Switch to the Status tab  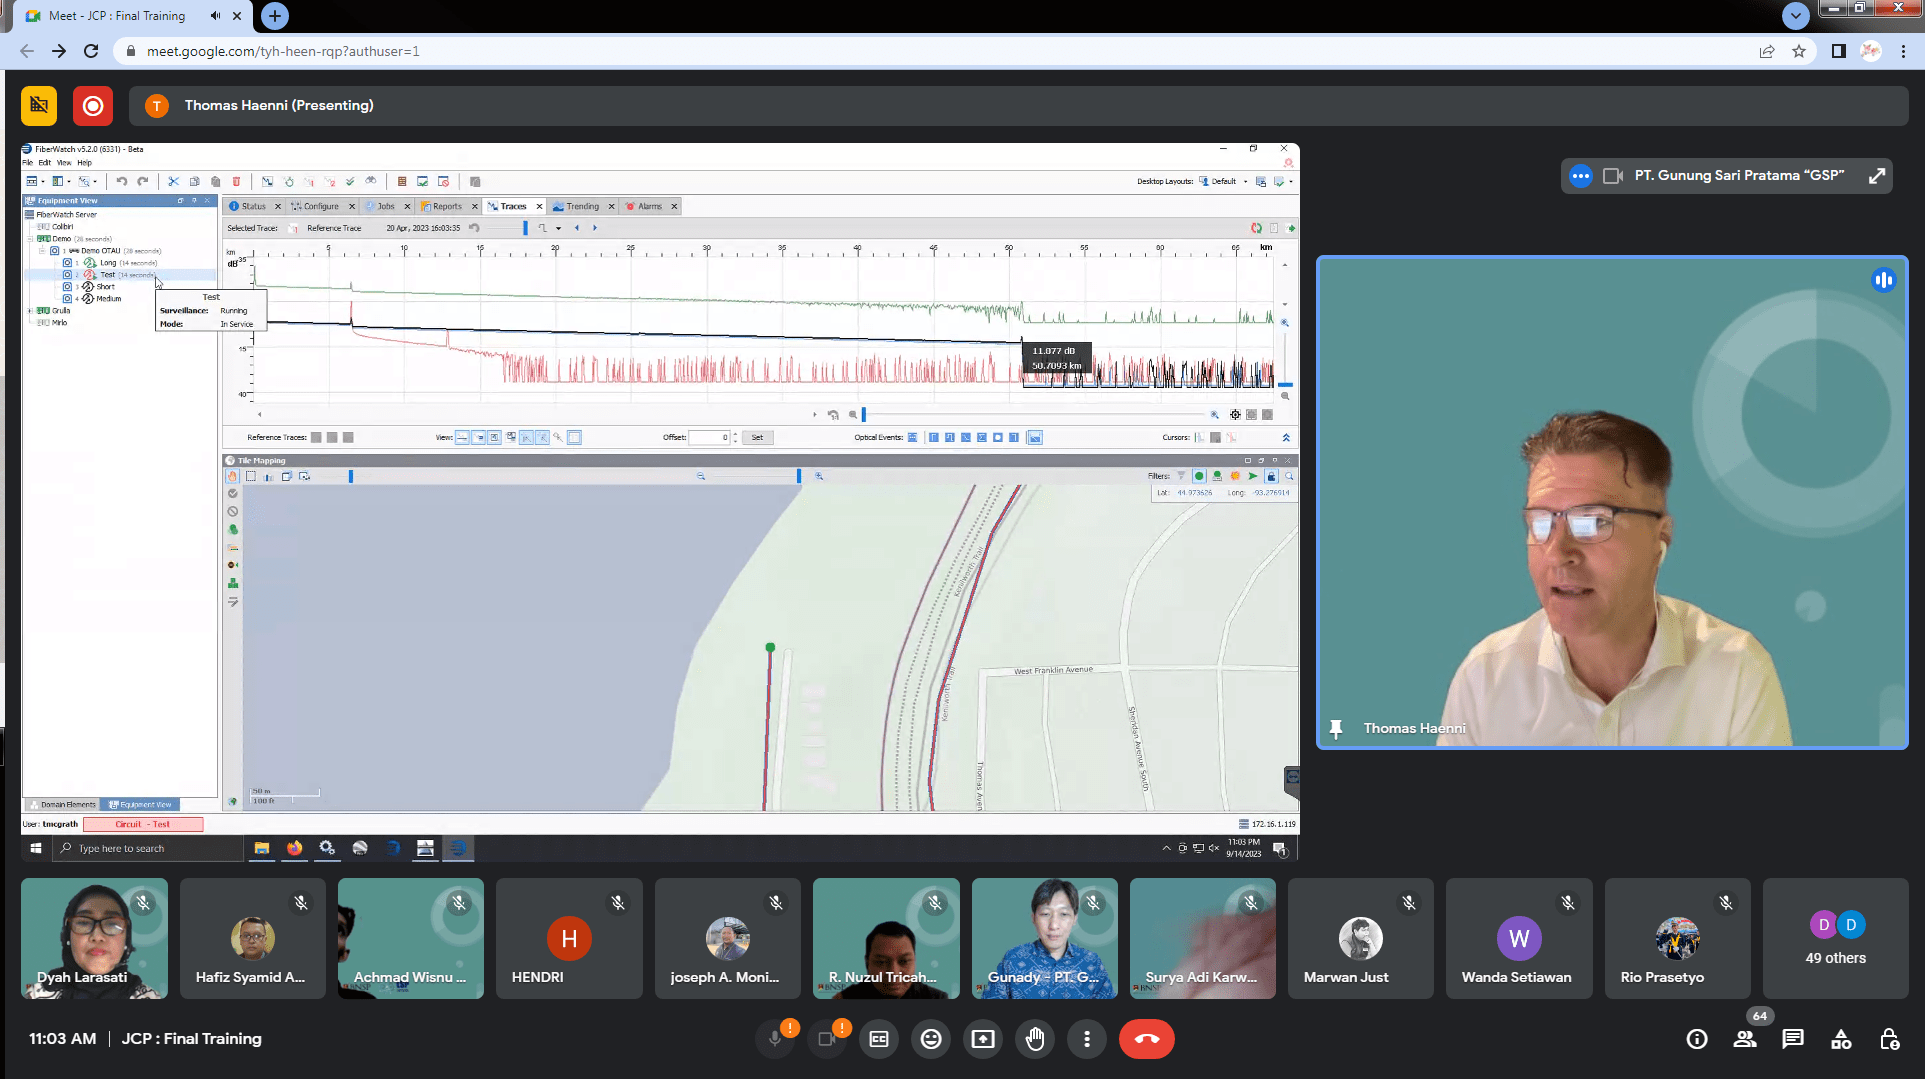point(254,206)
